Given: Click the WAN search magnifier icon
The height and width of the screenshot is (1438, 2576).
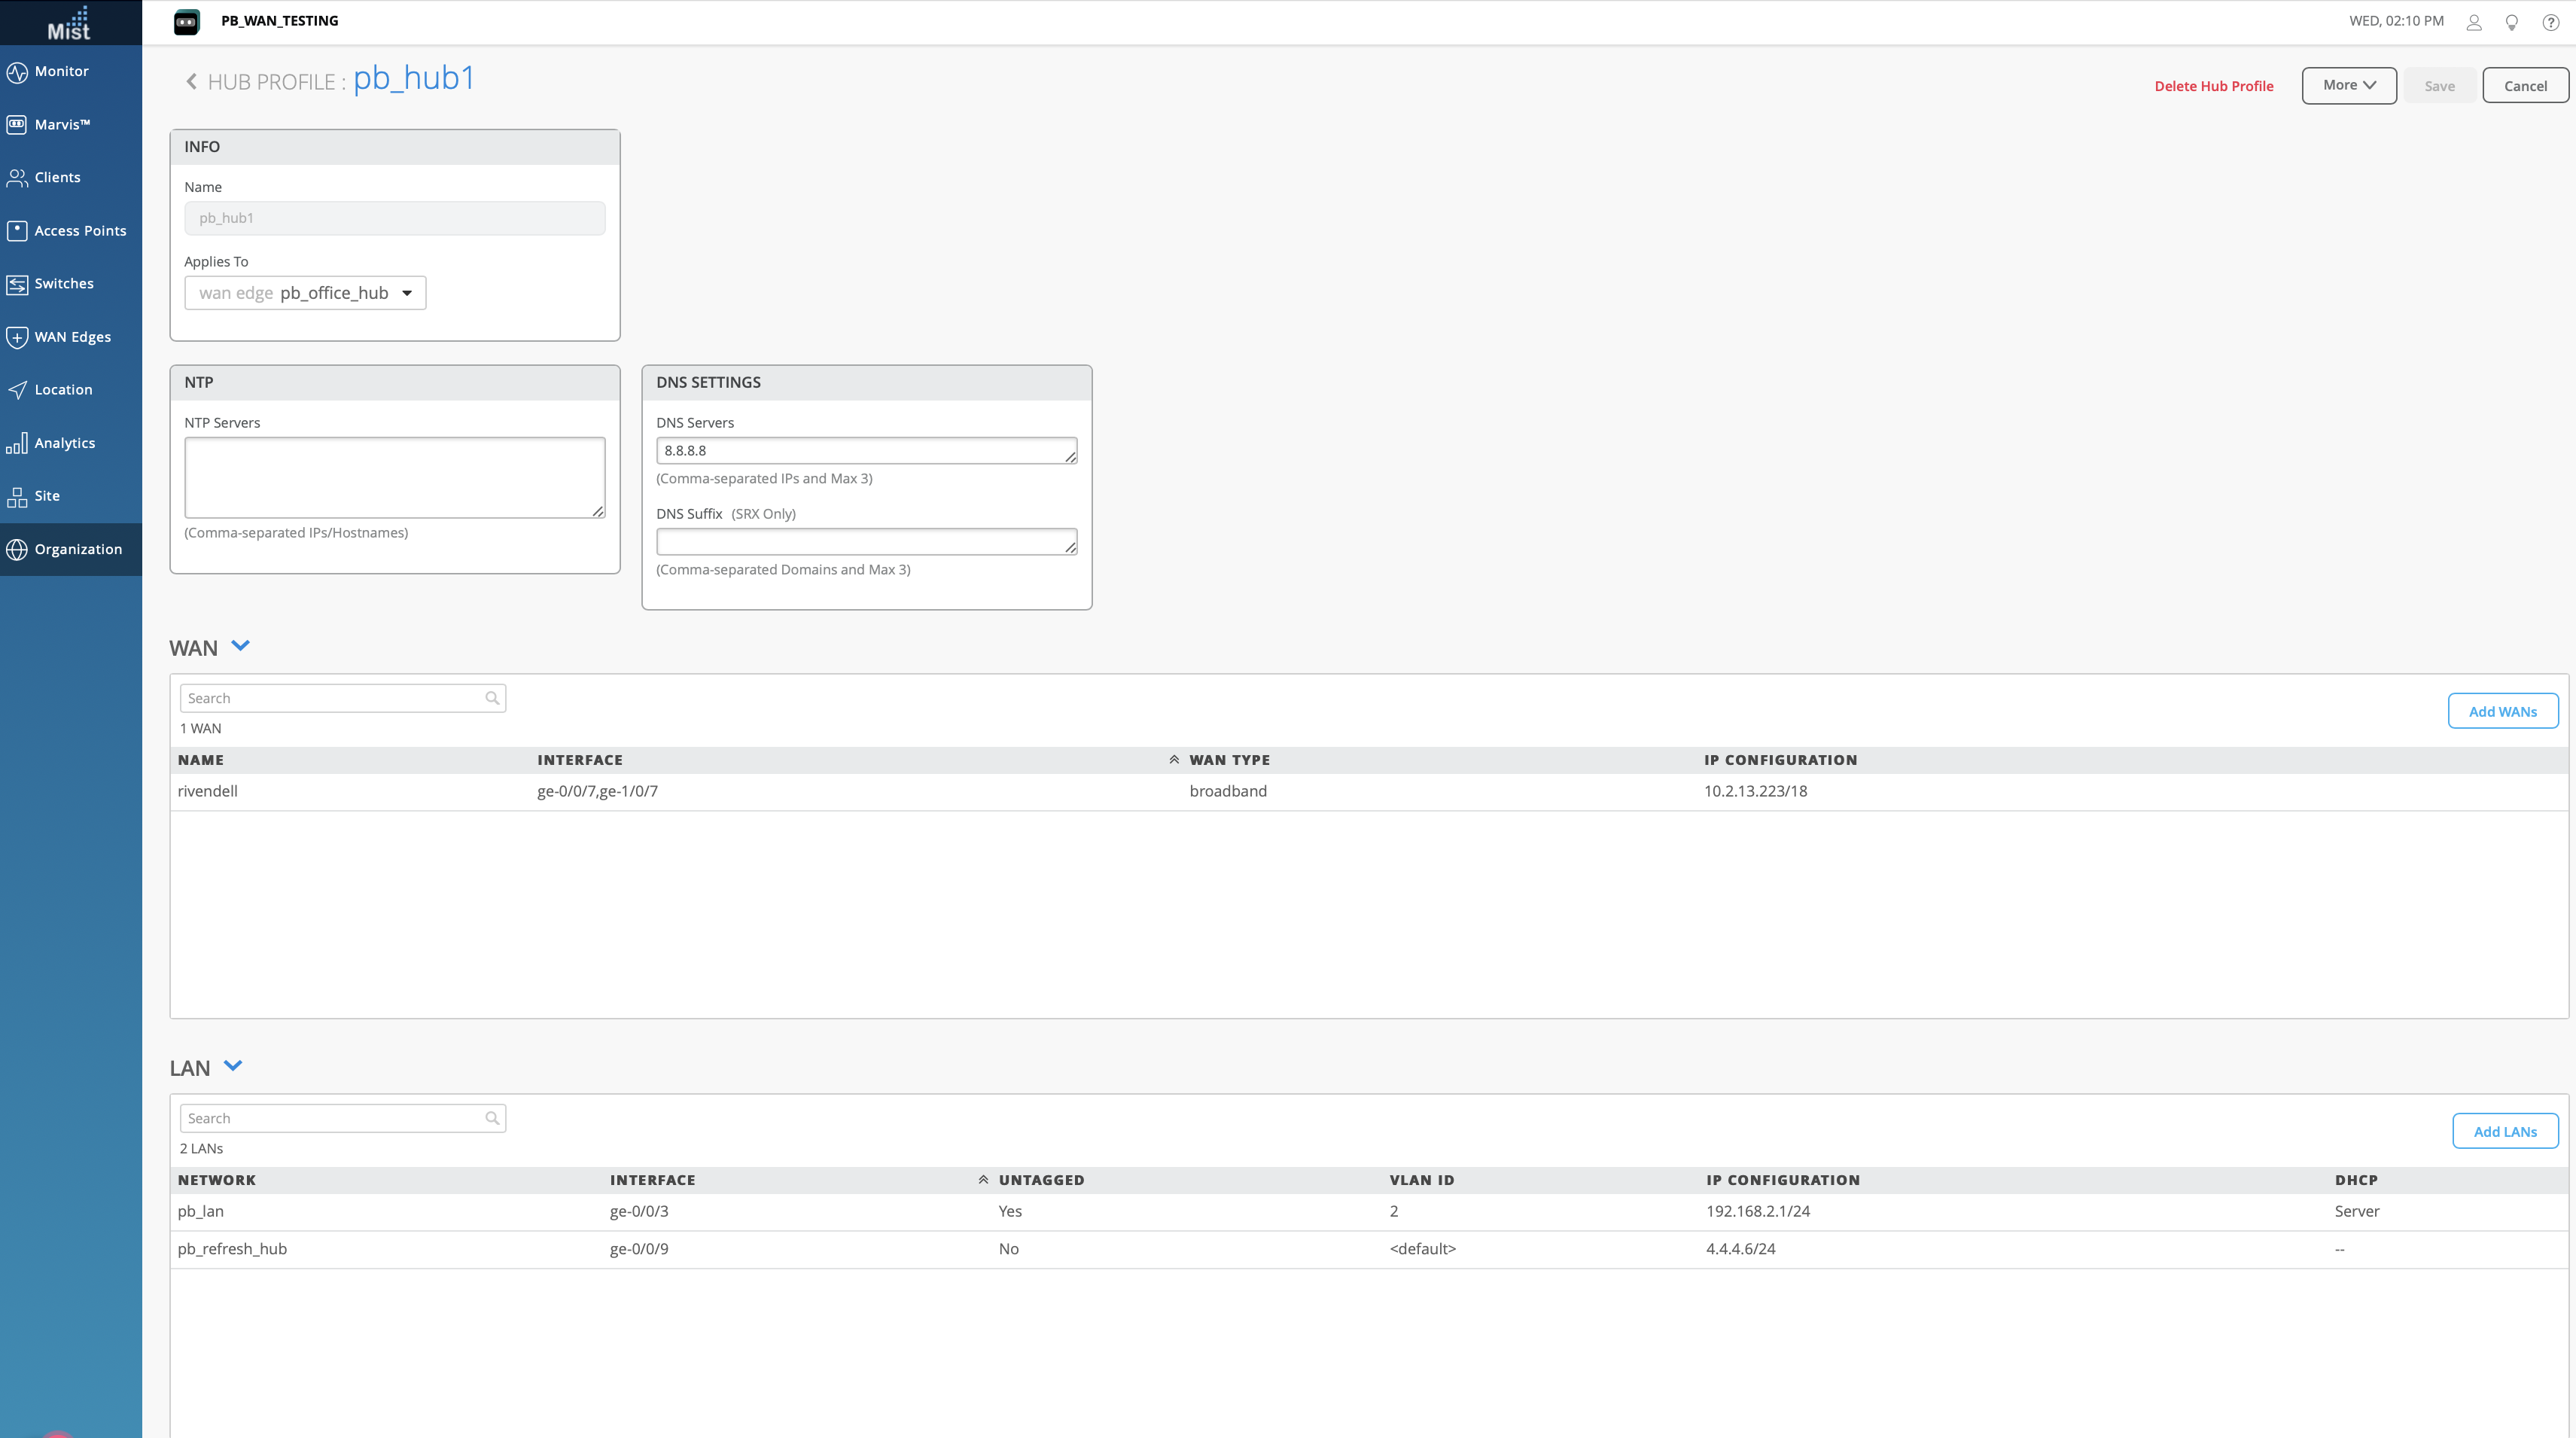Looking at the screenshot, I should tap(492, 698).
